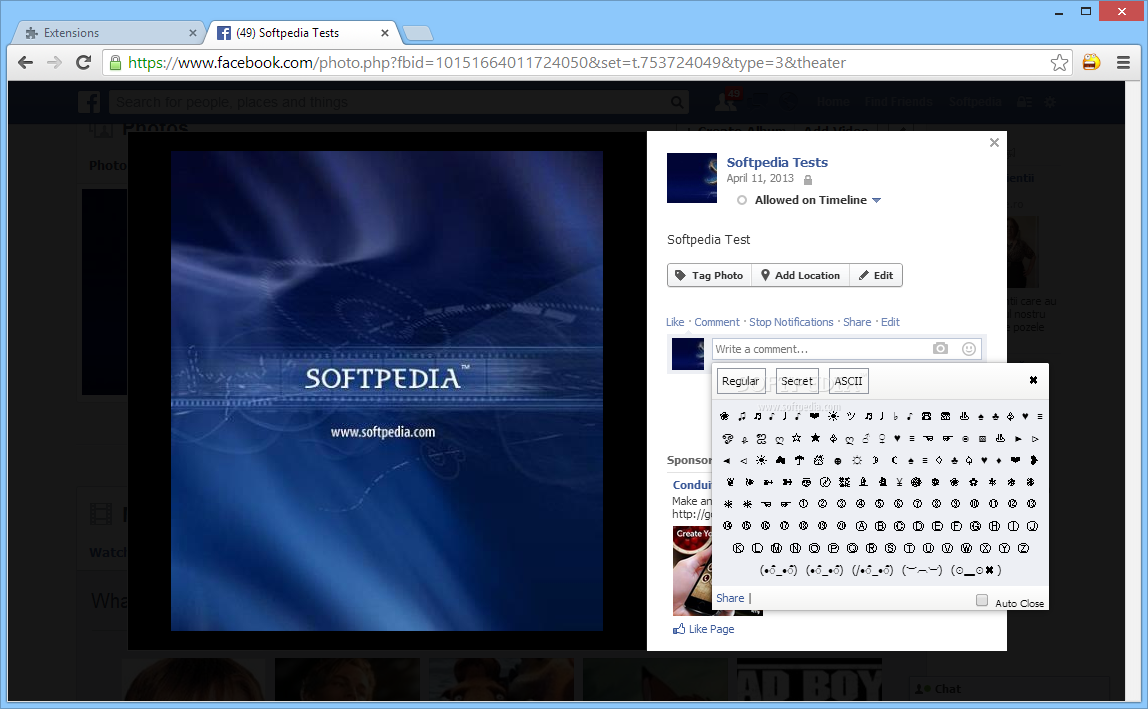Click the Share link in the emoticon panel
This screenshot has height=709, width=1148.
(730, 598)
